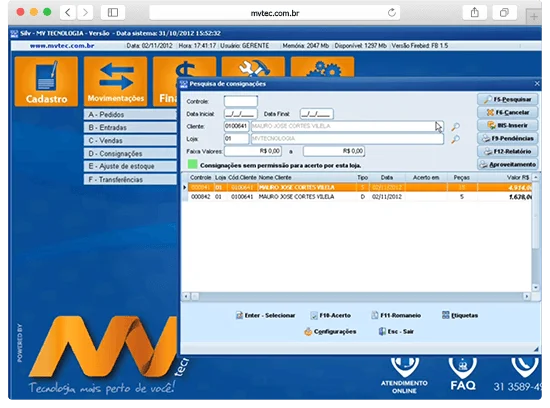Focus the Data Inicial date field

pyautogui.click(x=241, y=114)
